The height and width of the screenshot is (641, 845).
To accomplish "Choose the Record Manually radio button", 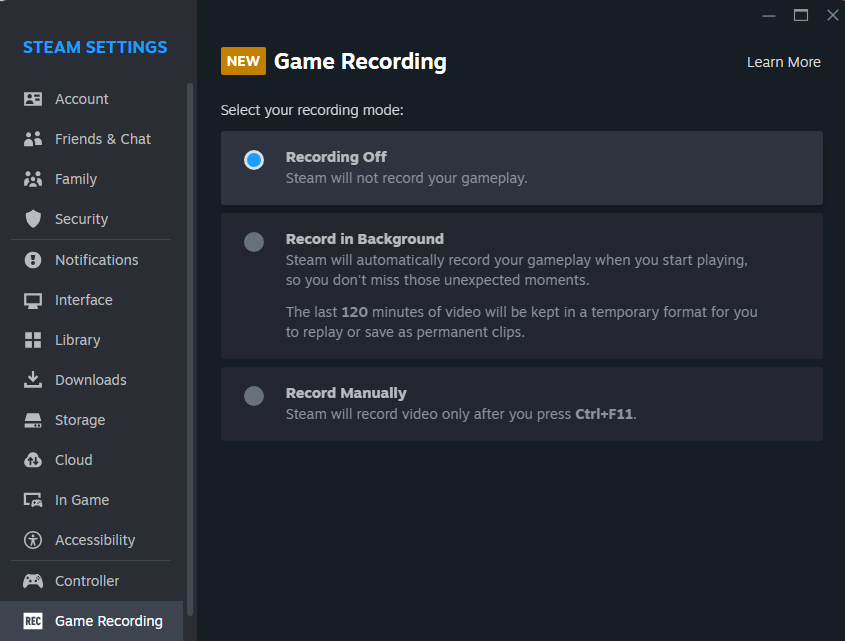I will (254, 396).
